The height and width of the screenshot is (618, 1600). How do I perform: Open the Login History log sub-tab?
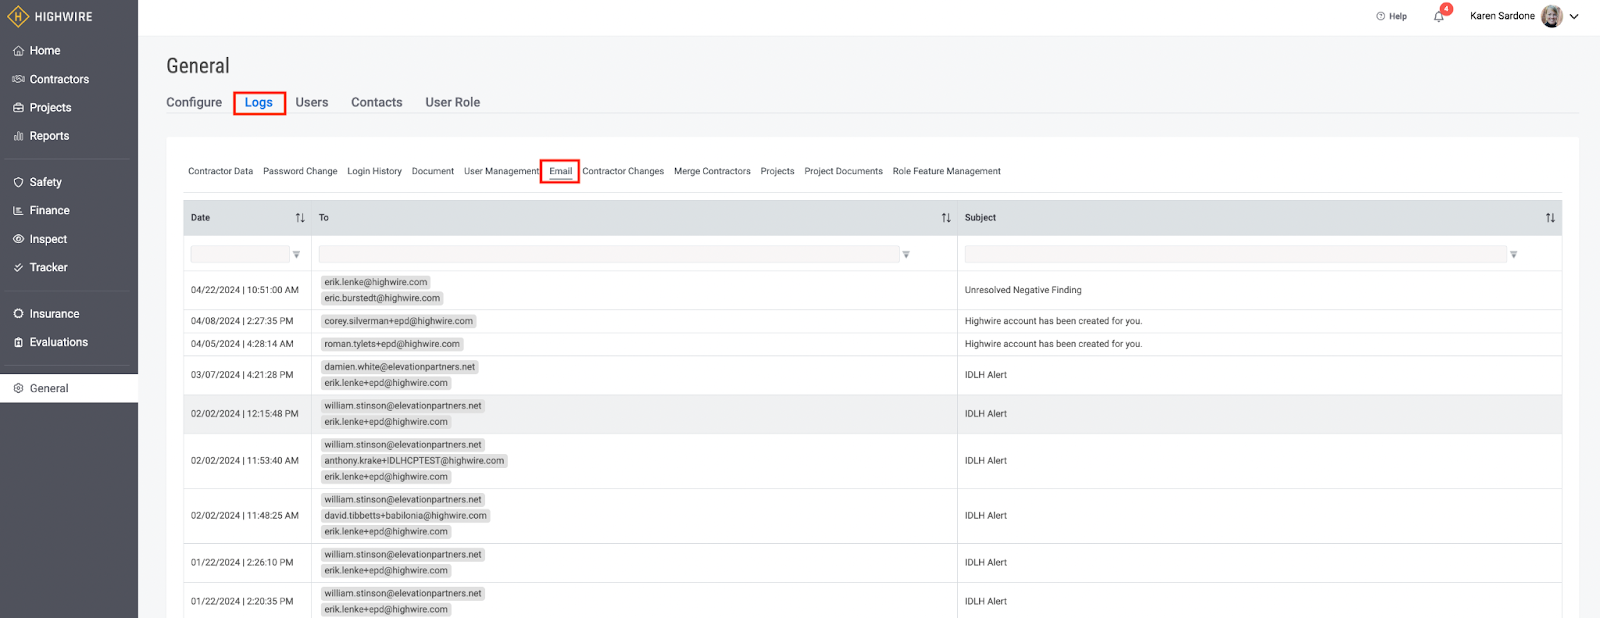(375, 171)
